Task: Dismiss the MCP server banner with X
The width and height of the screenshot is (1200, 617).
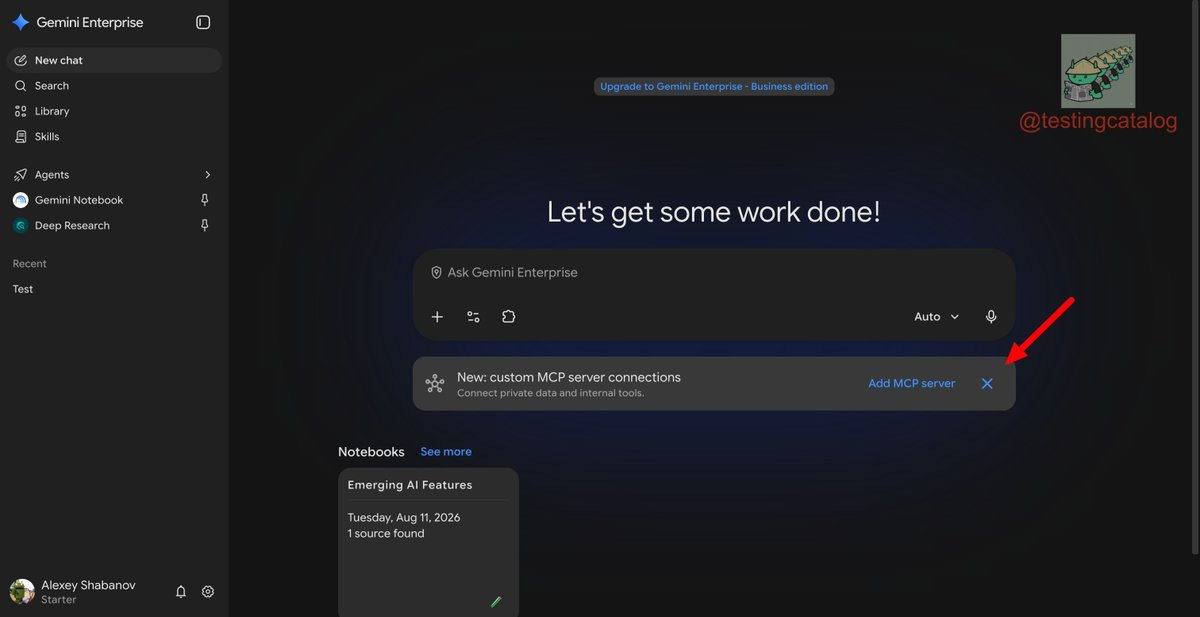Action: coord(987,384)
